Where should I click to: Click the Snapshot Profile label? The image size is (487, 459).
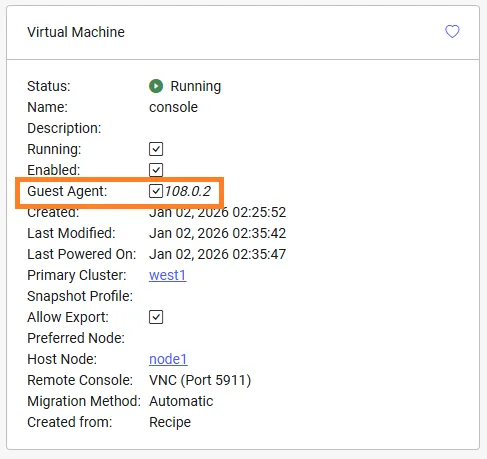(x=80, y=296)
